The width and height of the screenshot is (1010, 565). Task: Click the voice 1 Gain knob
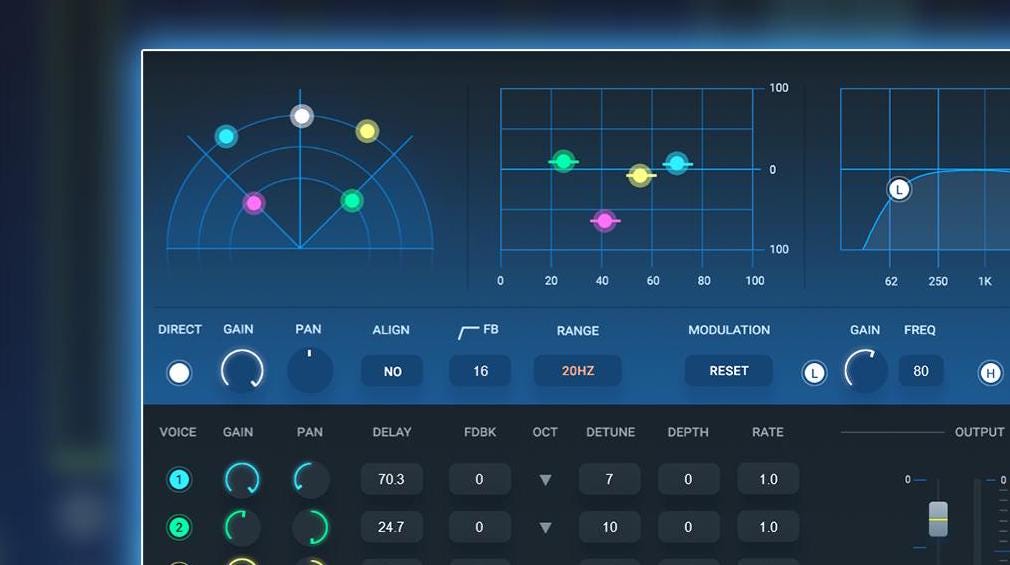pos(242,479)
